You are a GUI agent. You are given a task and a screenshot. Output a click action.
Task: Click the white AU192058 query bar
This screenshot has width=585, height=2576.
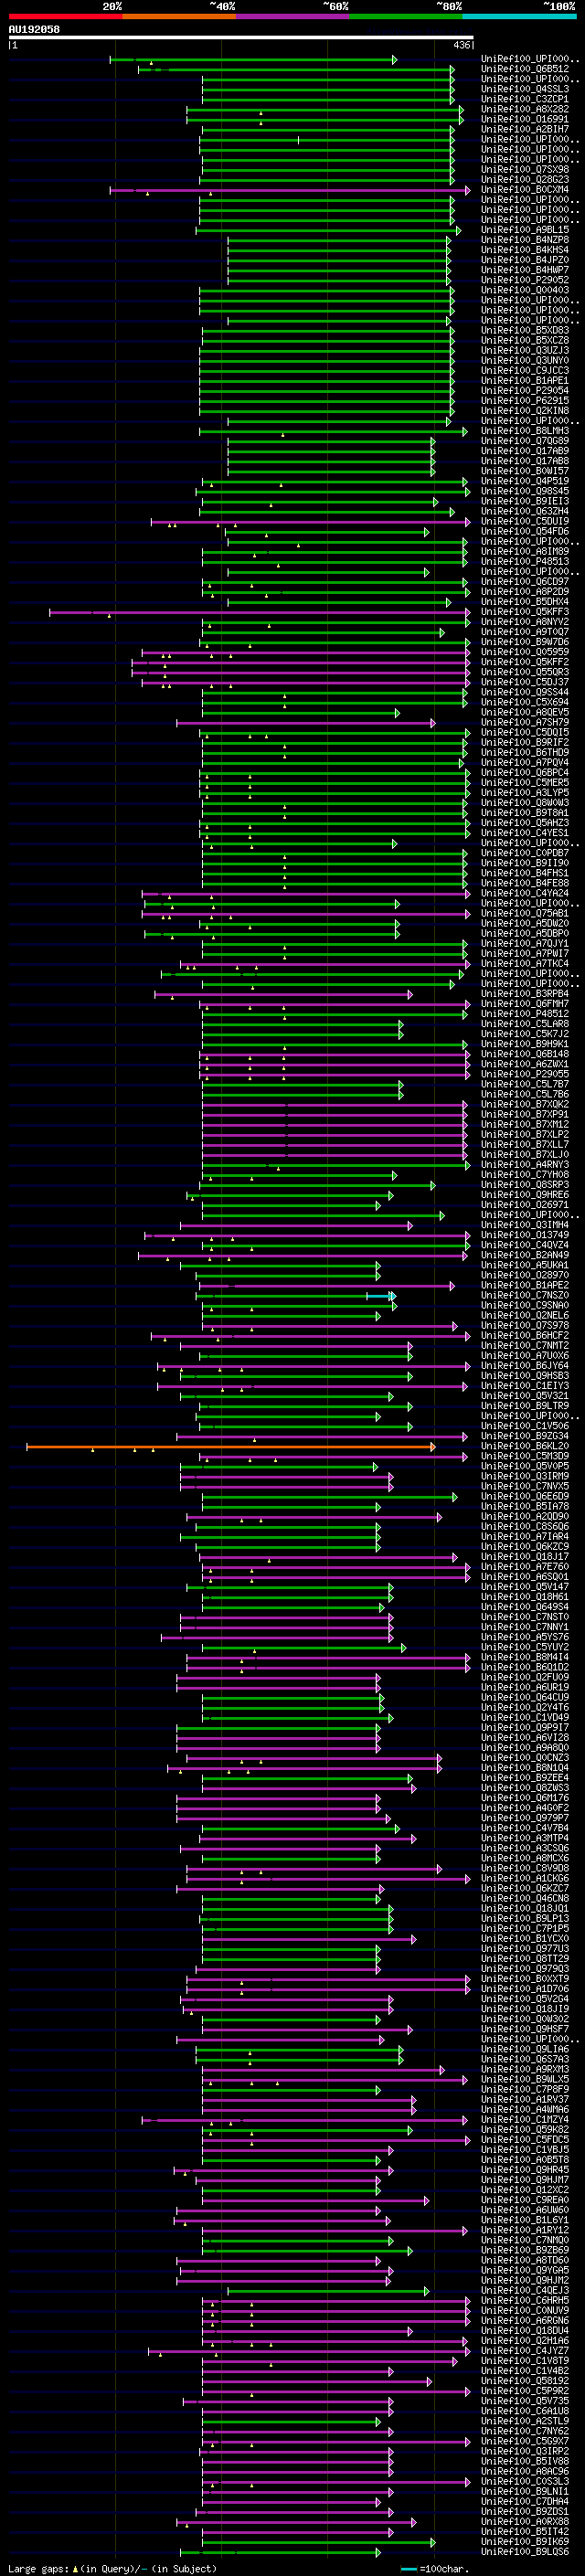point(241,37)
